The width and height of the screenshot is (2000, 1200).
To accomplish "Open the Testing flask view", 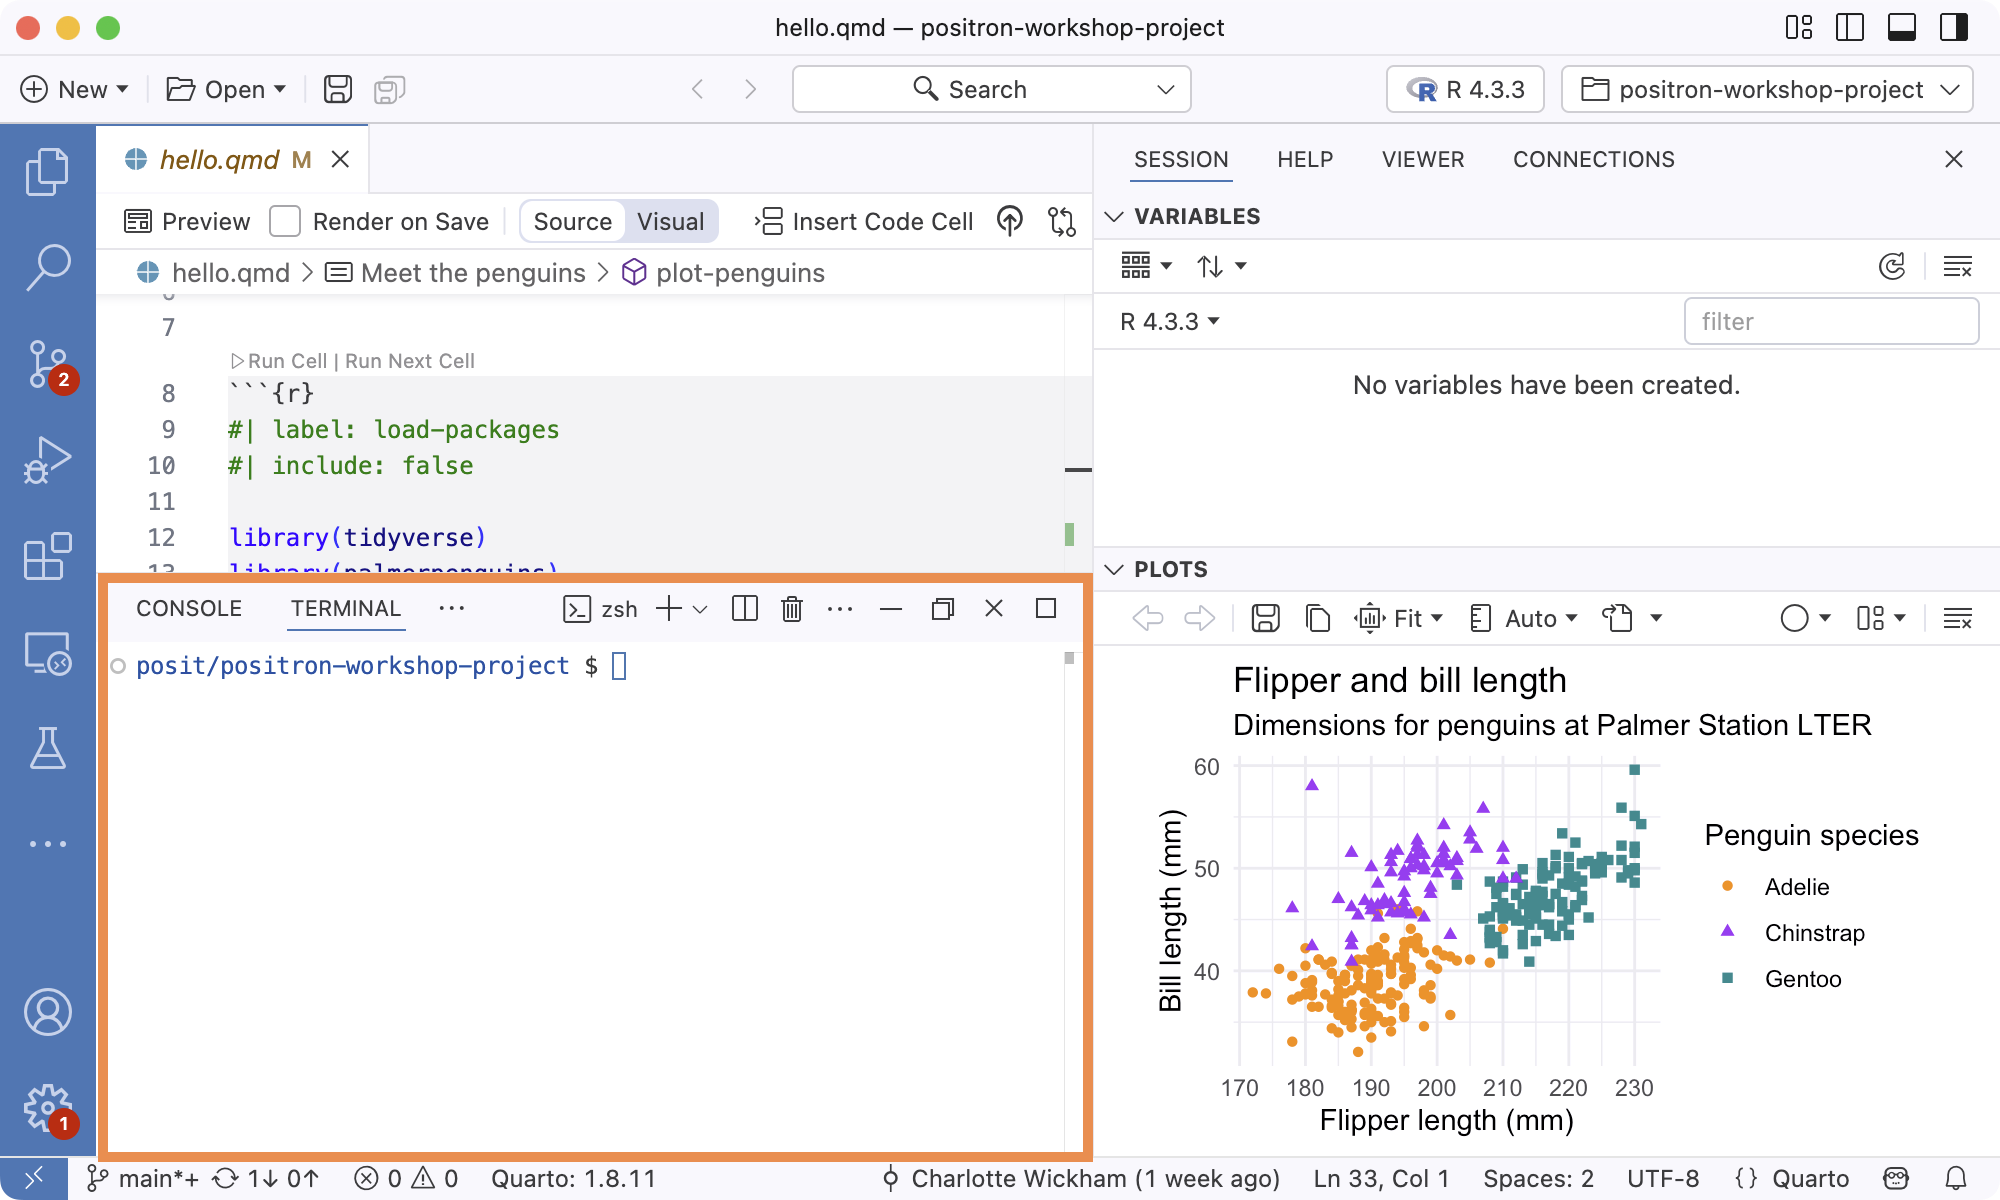I will (x=47, y=748).
